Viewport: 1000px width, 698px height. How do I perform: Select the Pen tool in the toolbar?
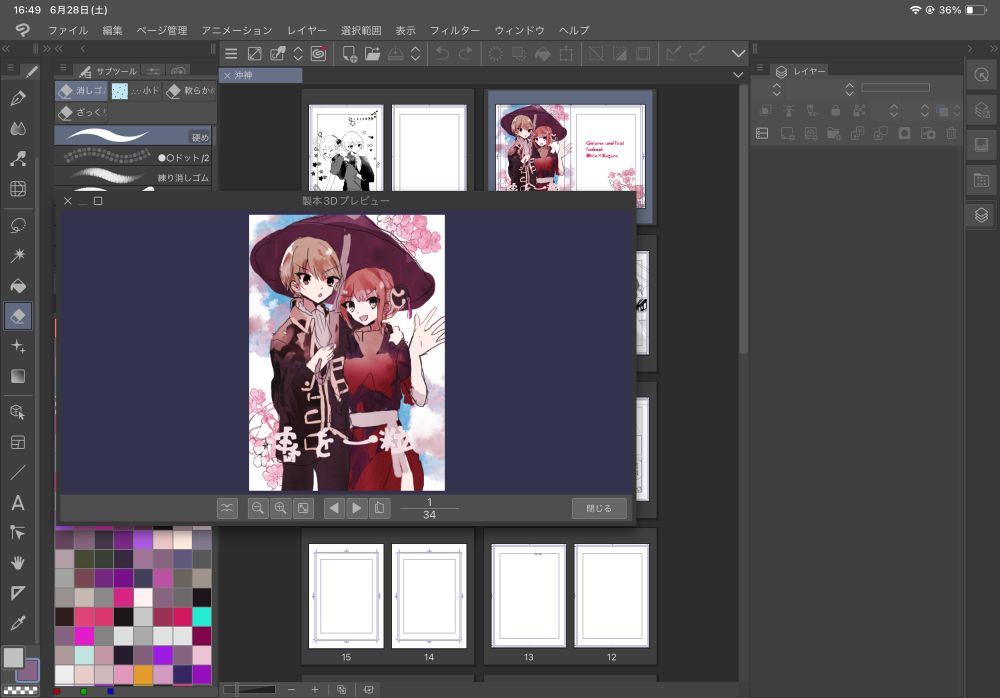click(x=18, y=98)
